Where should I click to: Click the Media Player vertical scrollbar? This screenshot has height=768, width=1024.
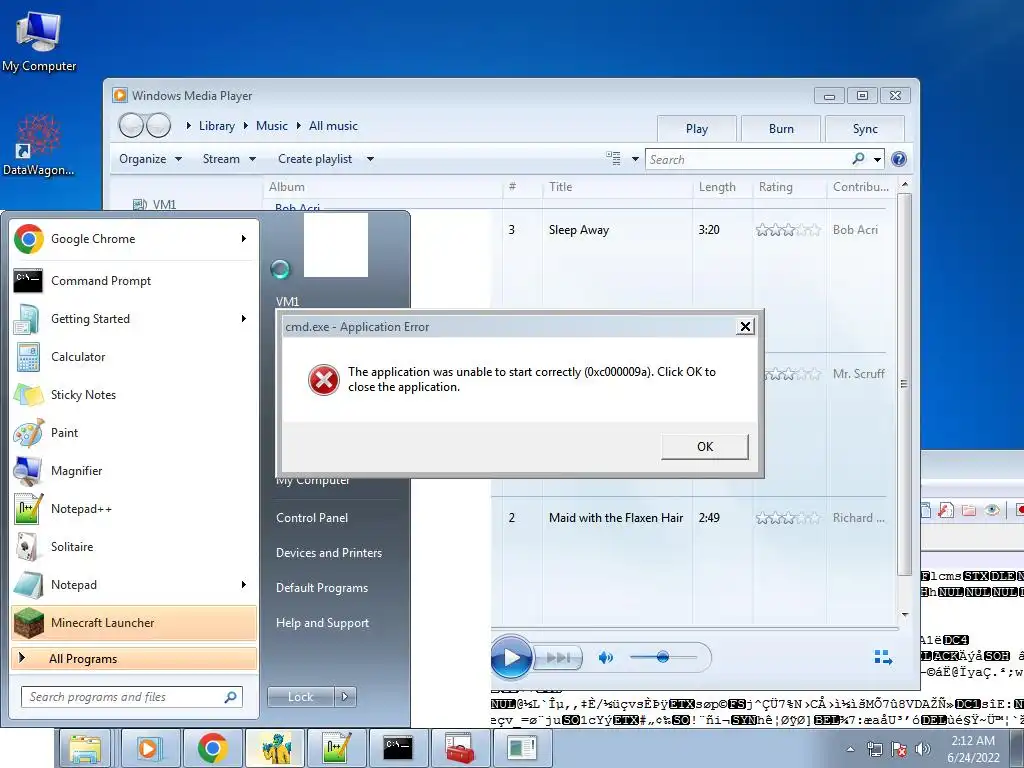coord(904,384)
